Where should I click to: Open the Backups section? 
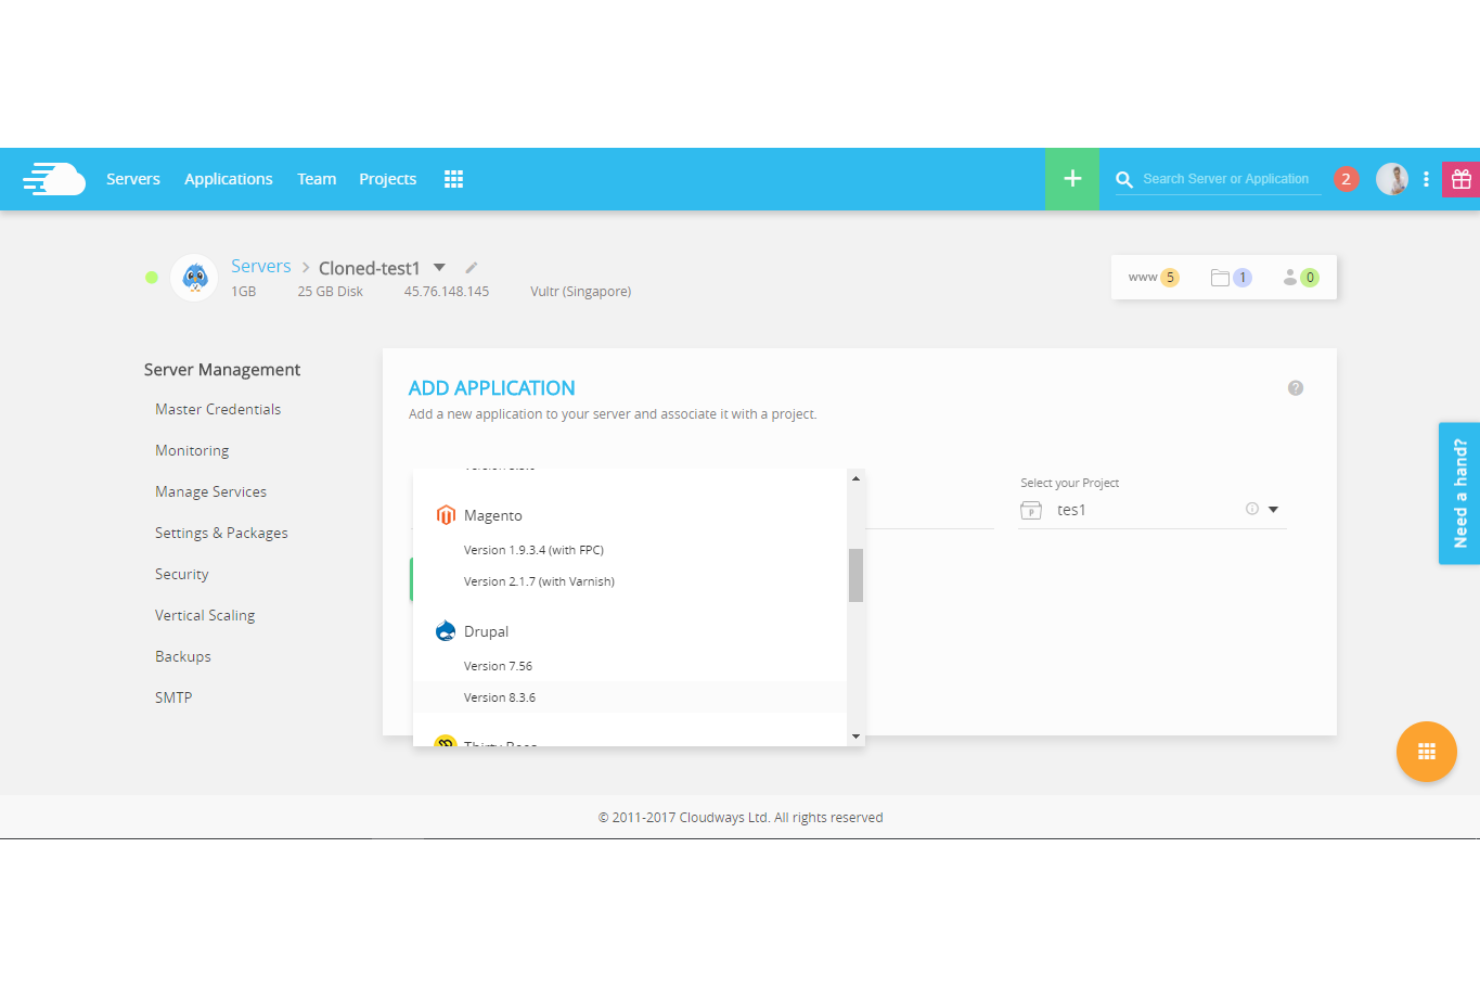(183, 656)
